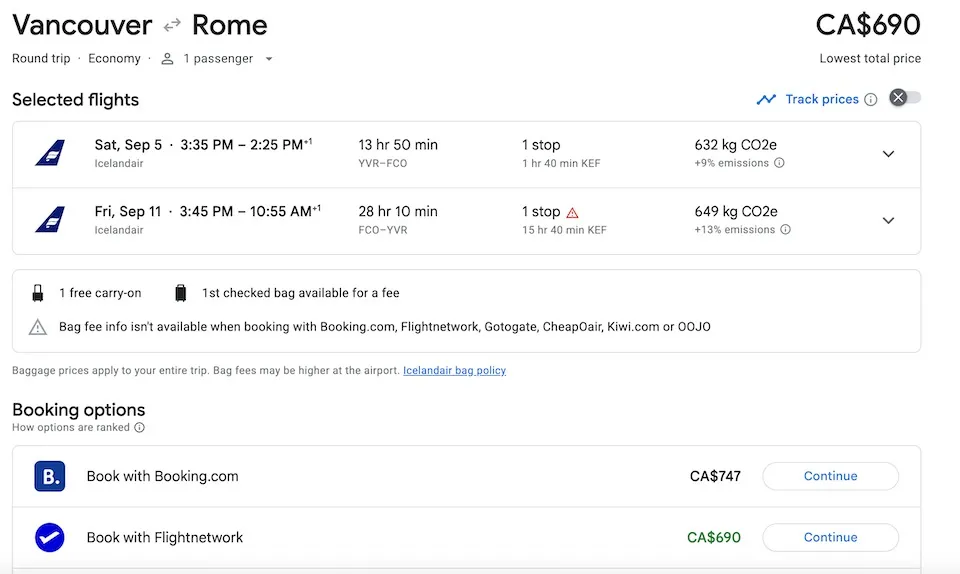The image size is (960, 574).
Task: Click the Flightnetwork checkmark logo
Action: coord(50,537)
